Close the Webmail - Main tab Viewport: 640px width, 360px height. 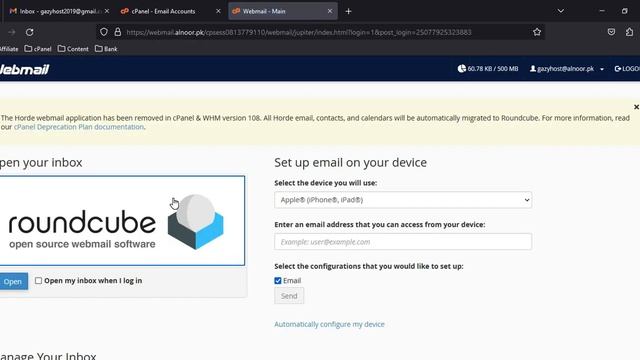click(x=330, y=11)
